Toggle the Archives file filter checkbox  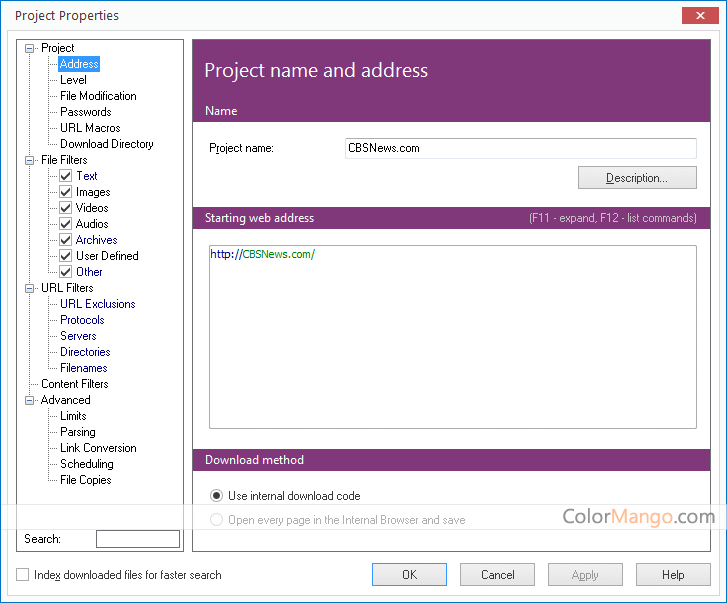pyautogui.click(x=66, y=240)
